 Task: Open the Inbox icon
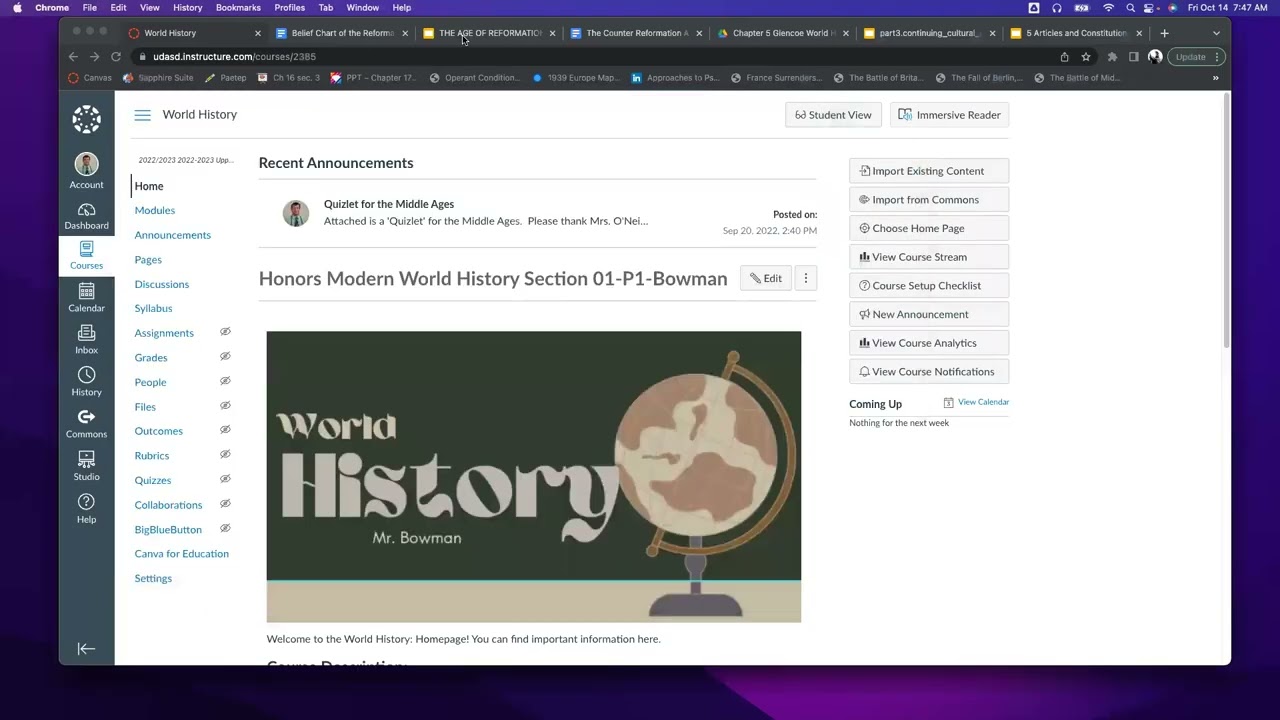tap(86, 333)
